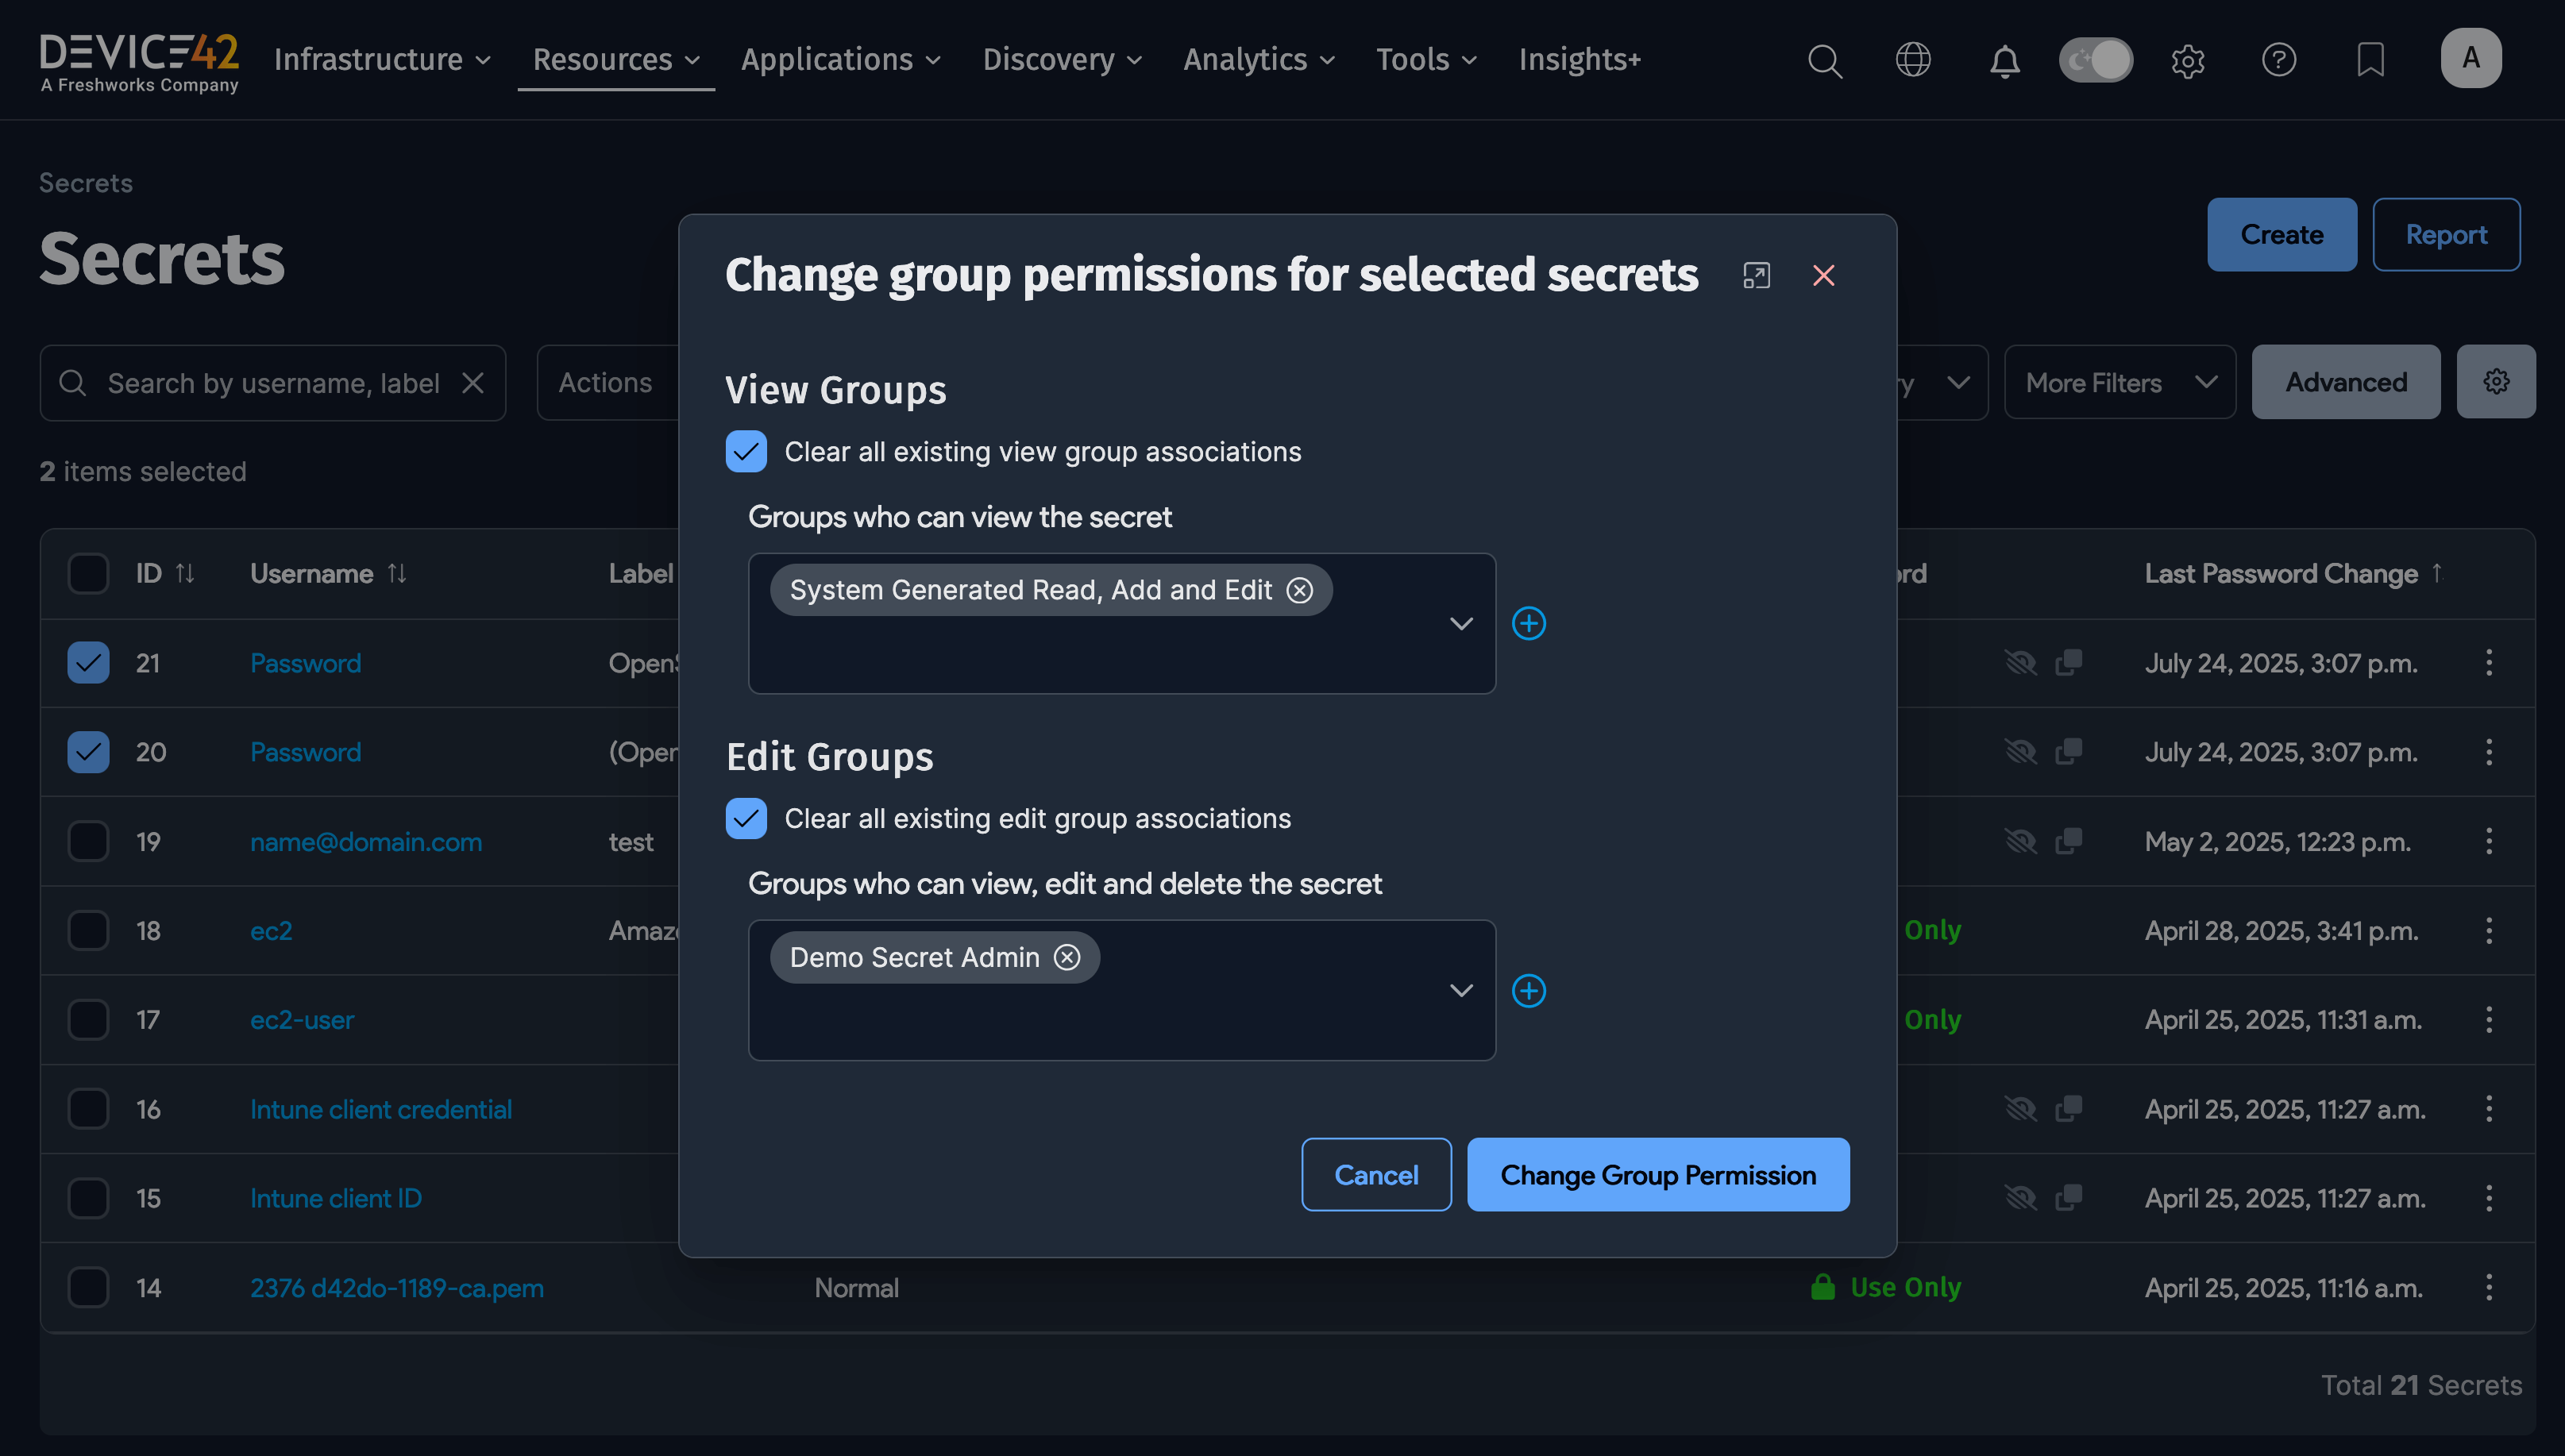Expand the edit groups dropdown
The width and height of the screenshot is (2565, 1456).
1461,990
